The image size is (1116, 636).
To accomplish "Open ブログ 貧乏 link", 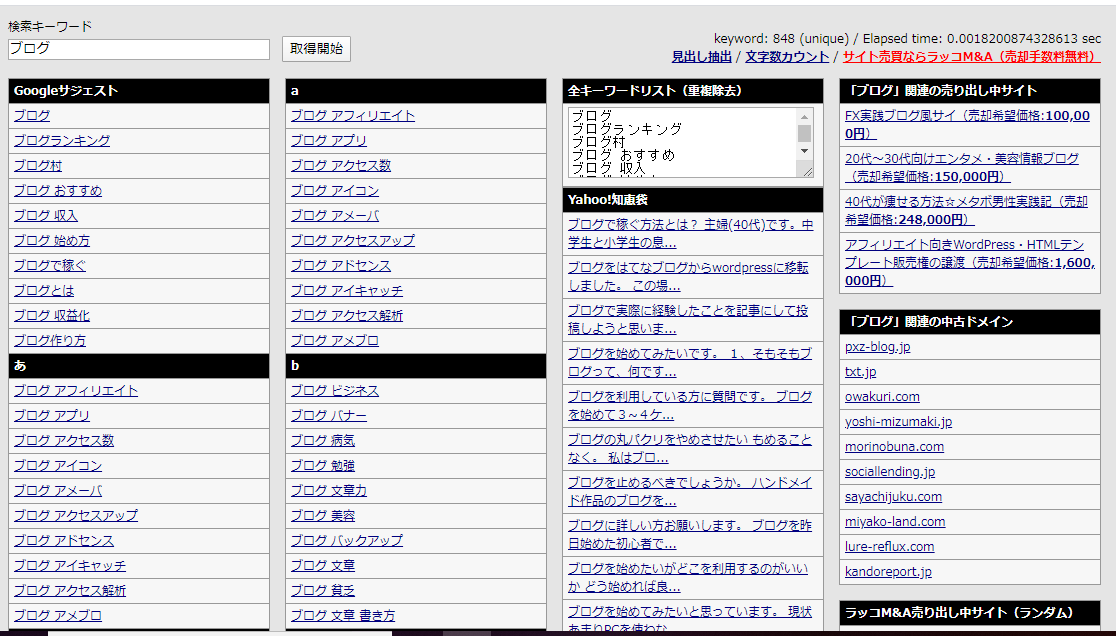I will click(322, 590).
